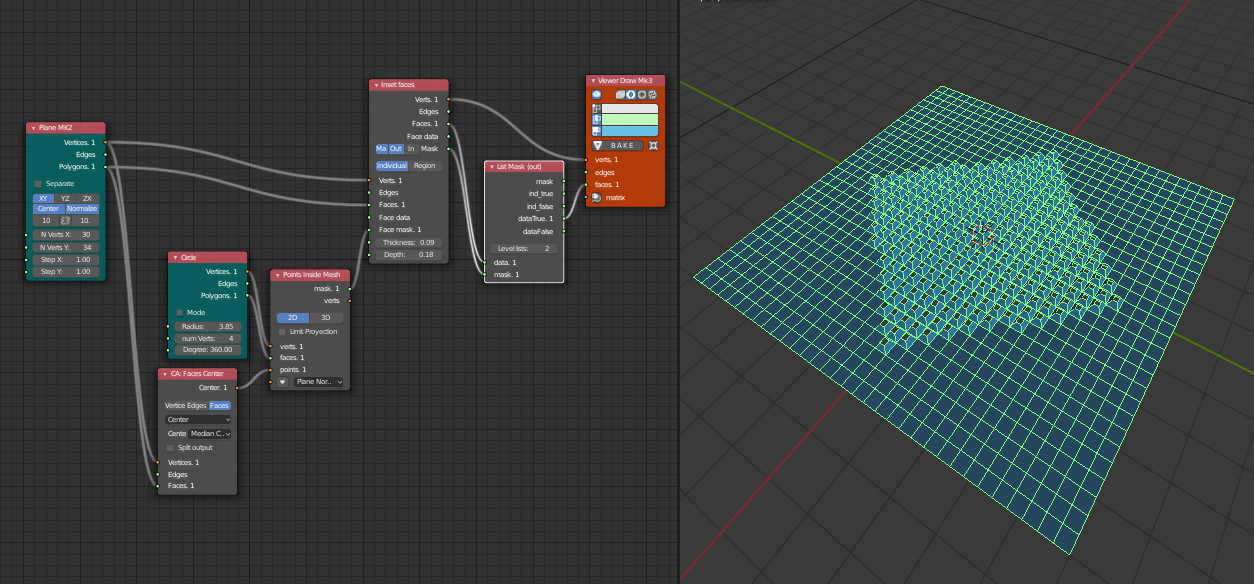The height and width of the screenshot is (584, 1254).
Task: Click the arrow icon button on Points Inside Mesh
Action: click(282, 381)
